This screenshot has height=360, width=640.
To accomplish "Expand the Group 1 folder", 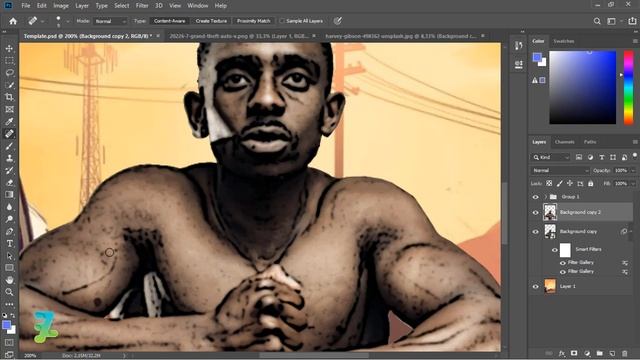I will [545, 197].
